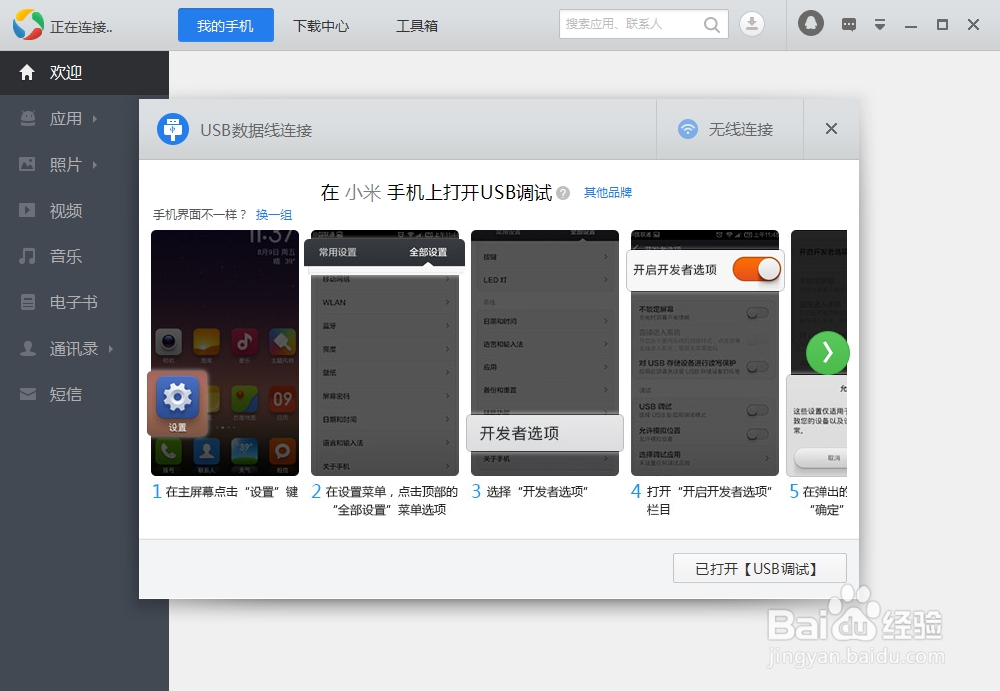Viewport: 1000px width, 691px height.
Task: Go to next steps with green arrow
Action: (827, 352)
